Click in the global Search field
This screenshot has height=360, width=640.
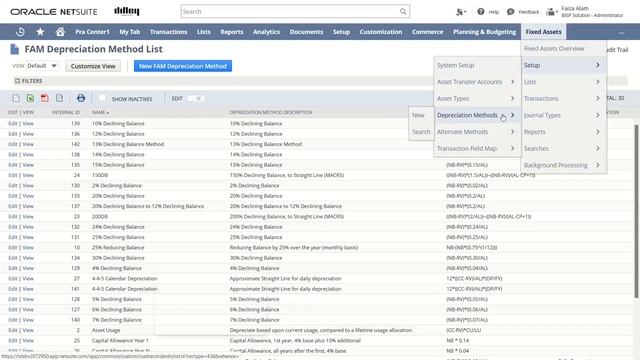(x=290, y=11)
